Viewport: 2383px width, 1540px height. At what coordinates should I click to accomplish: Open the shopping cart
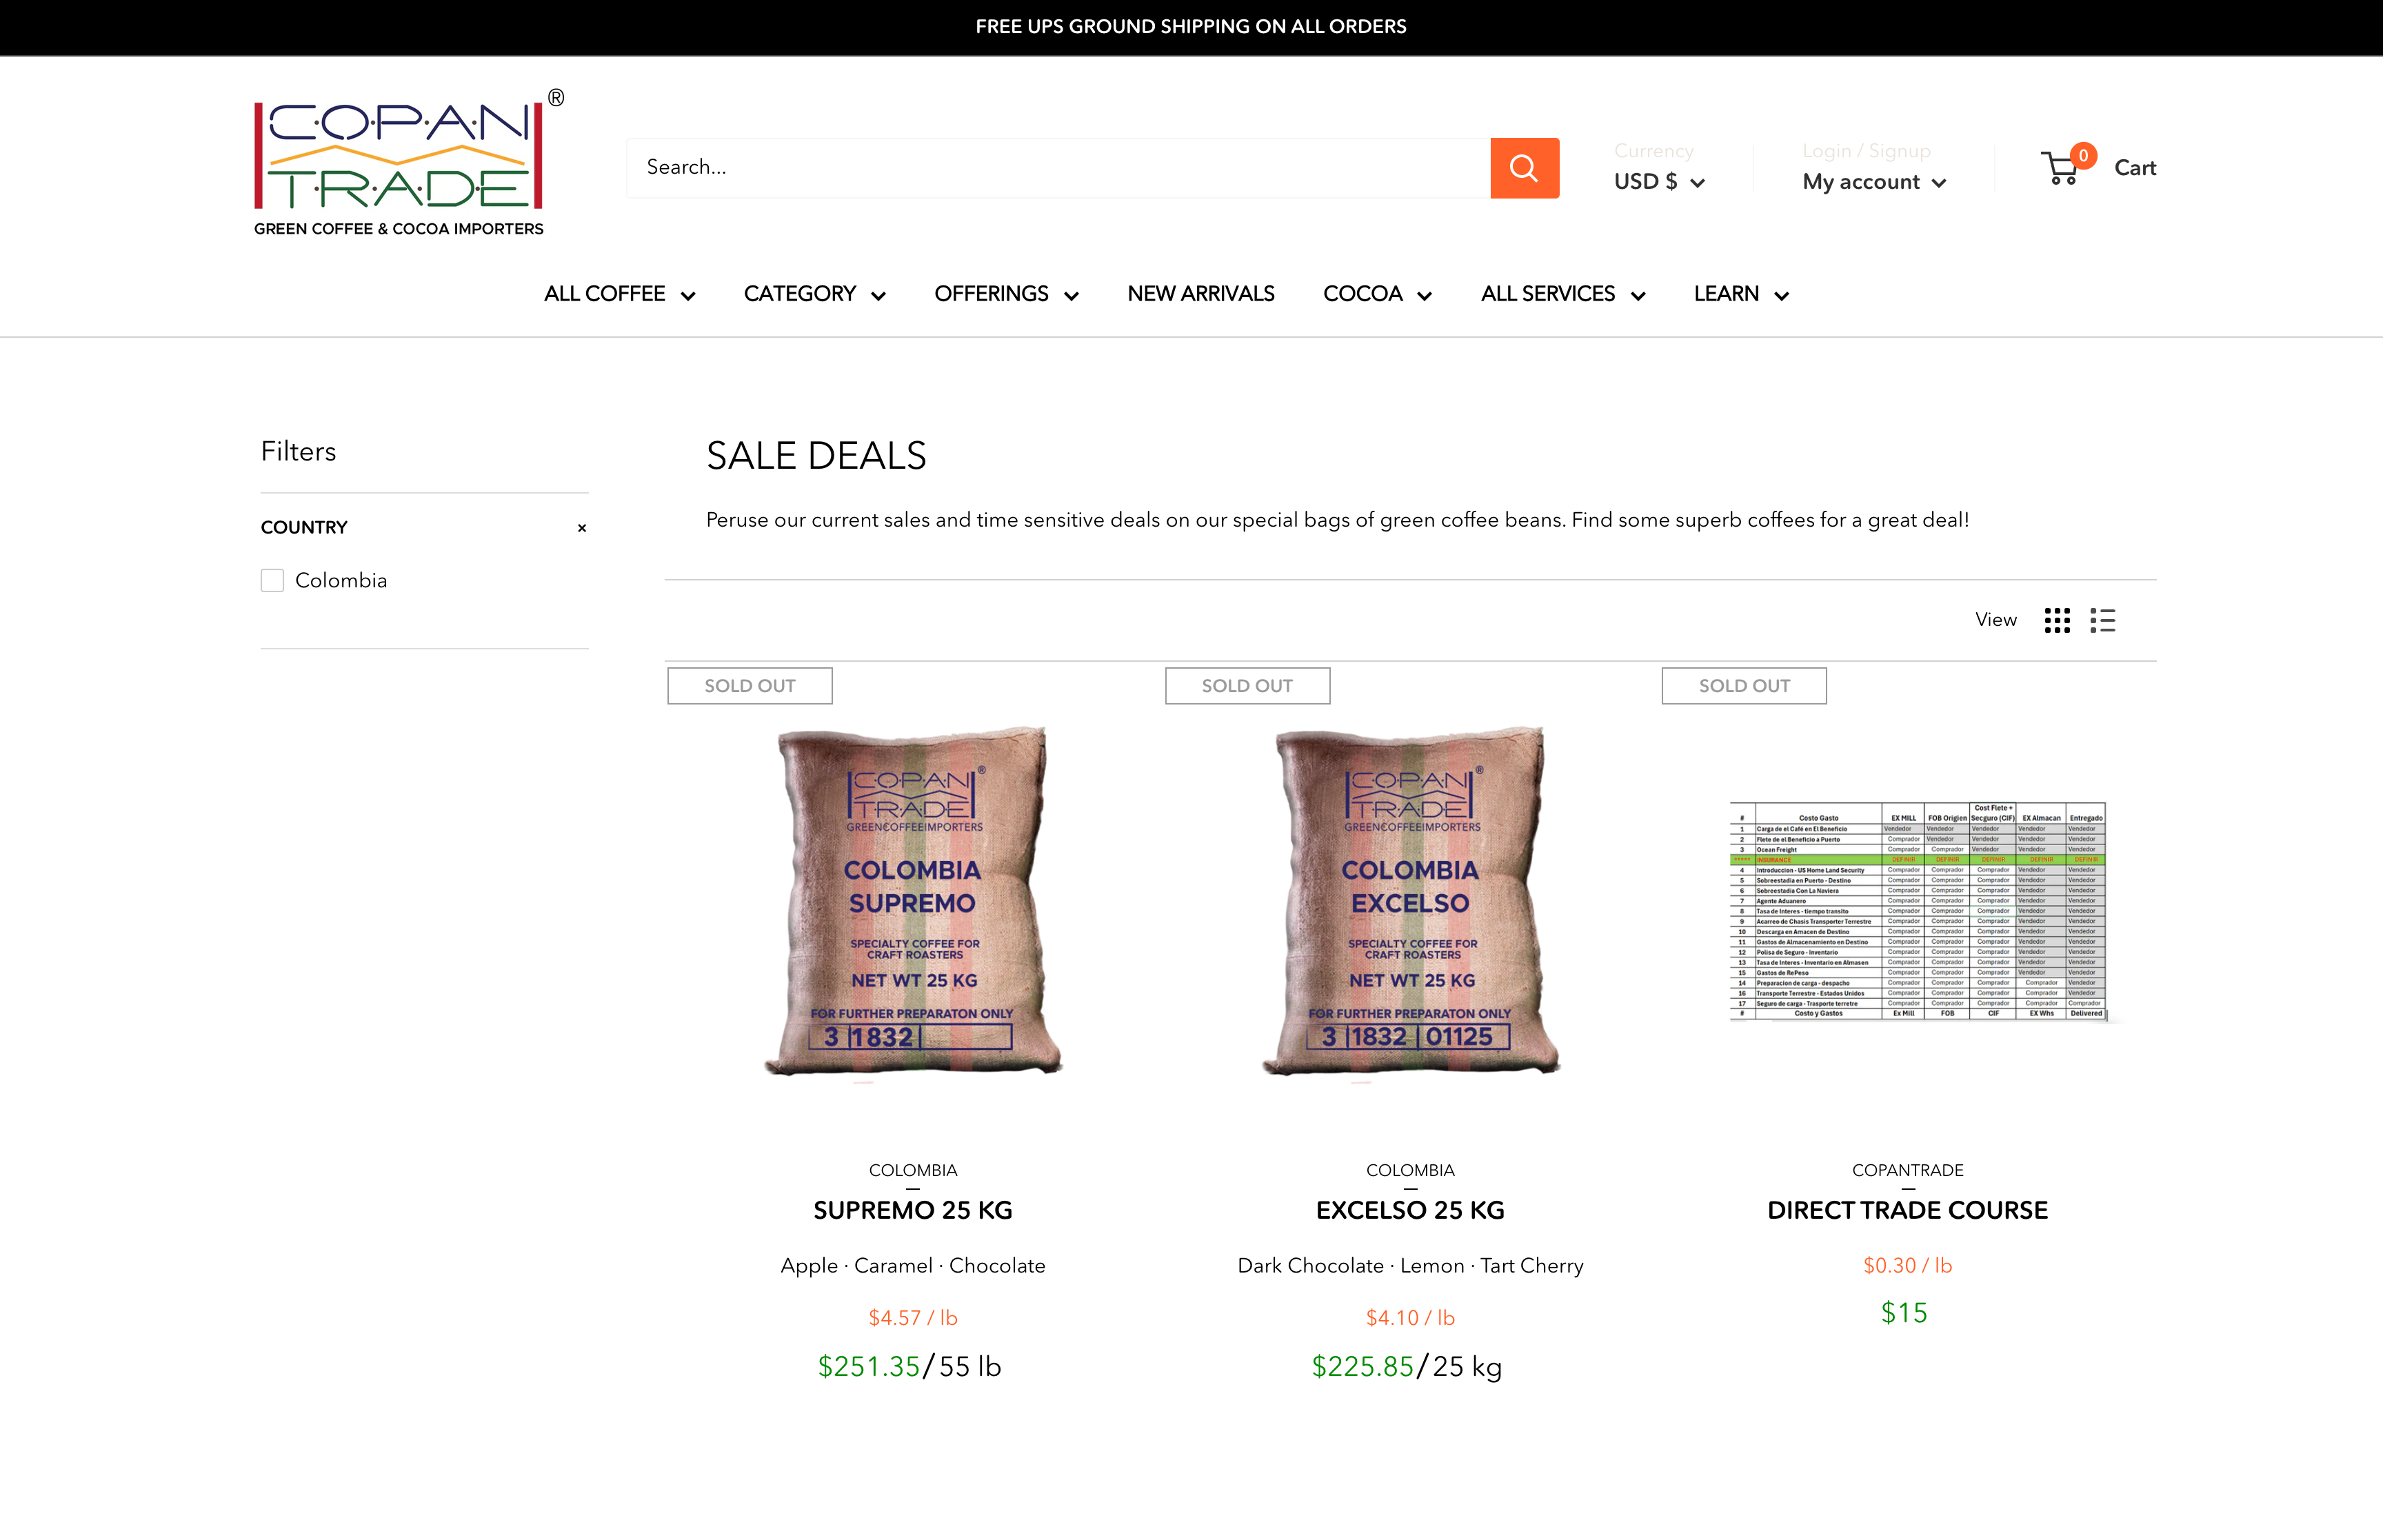pos(2096,167)
